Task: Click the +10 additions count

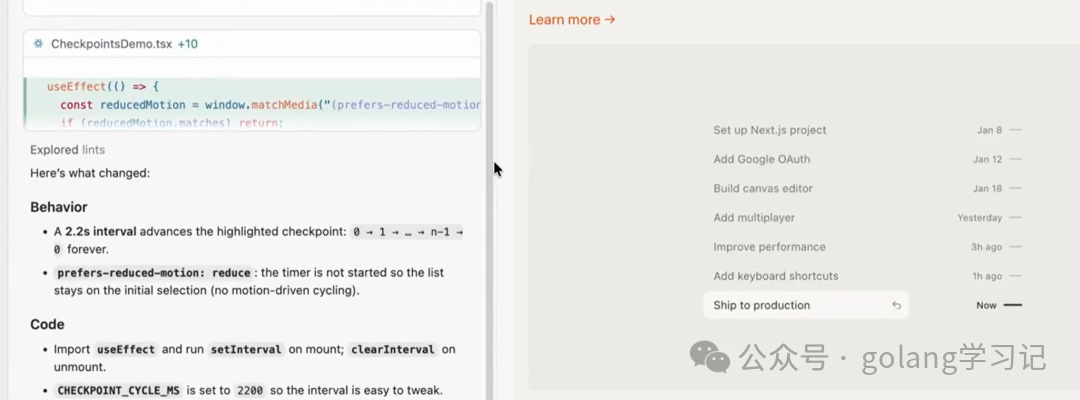Action: coord(187,43)
